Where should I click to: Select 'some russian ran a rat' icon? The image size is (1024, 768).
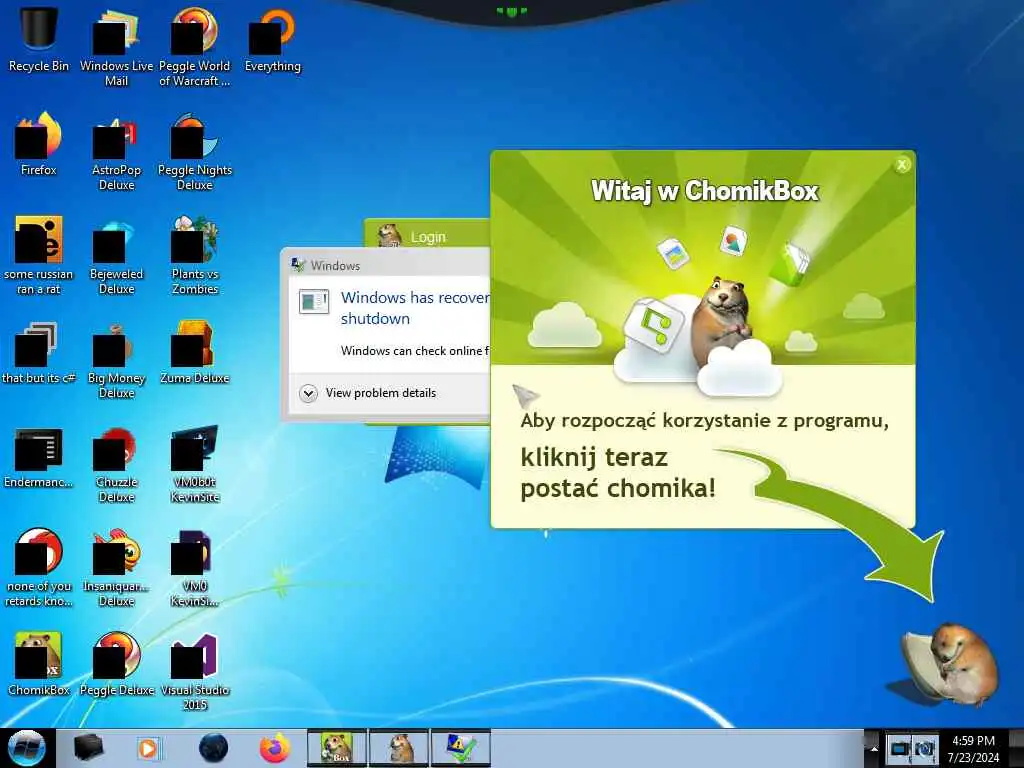[x=39, y=255]
